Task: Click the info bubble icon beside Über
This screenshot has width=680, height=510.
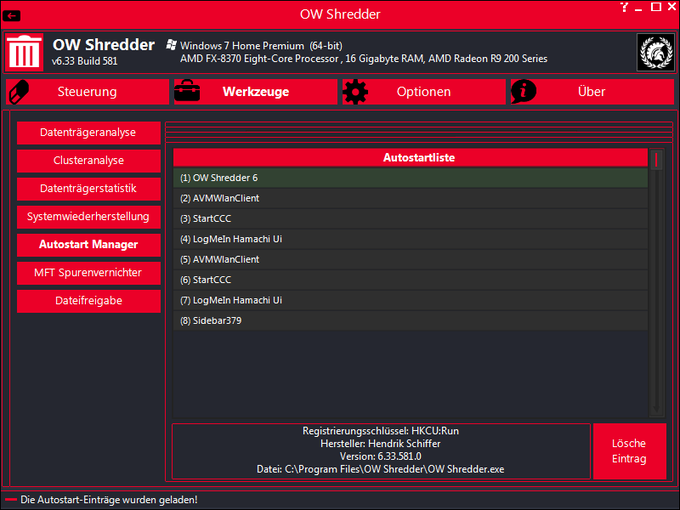Action: click(x=523, y=92)
